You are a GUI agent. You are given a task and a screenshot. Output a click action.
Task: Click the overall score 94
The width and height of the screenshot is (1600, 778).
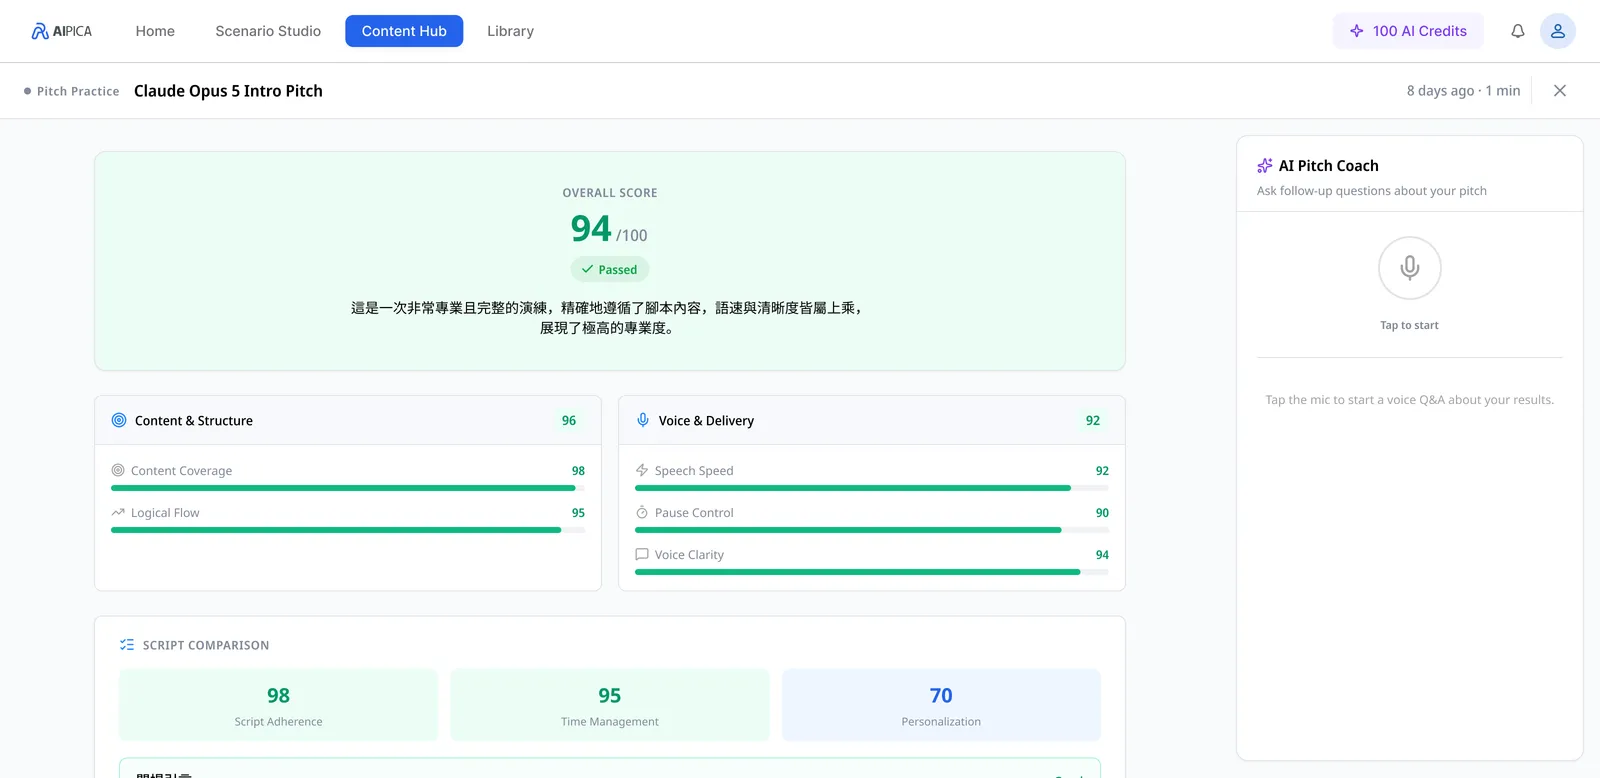coord(591,229)
